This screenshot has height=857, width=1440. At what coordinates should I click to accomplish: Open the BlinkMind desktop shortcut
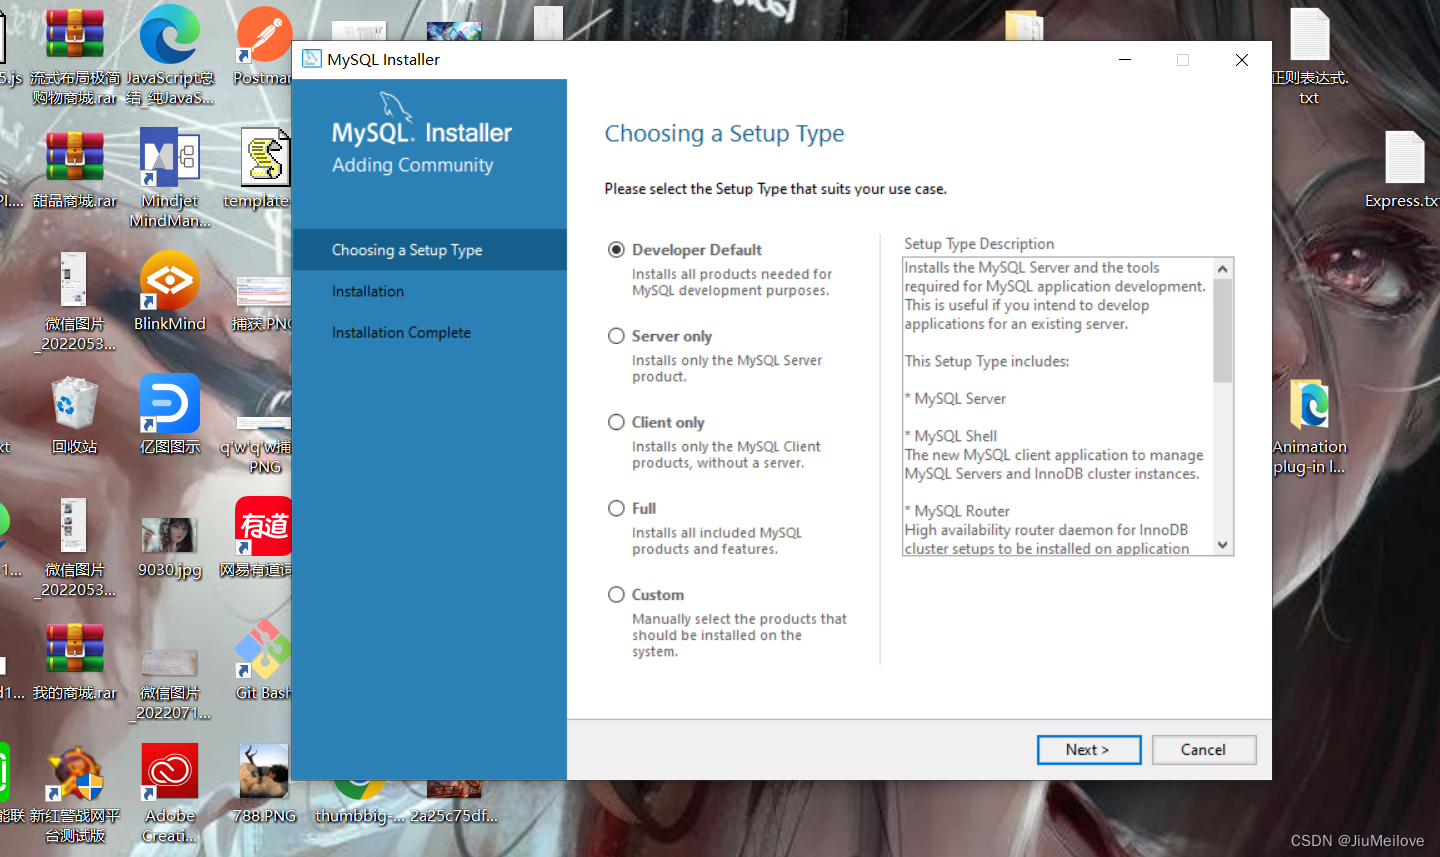170,291
